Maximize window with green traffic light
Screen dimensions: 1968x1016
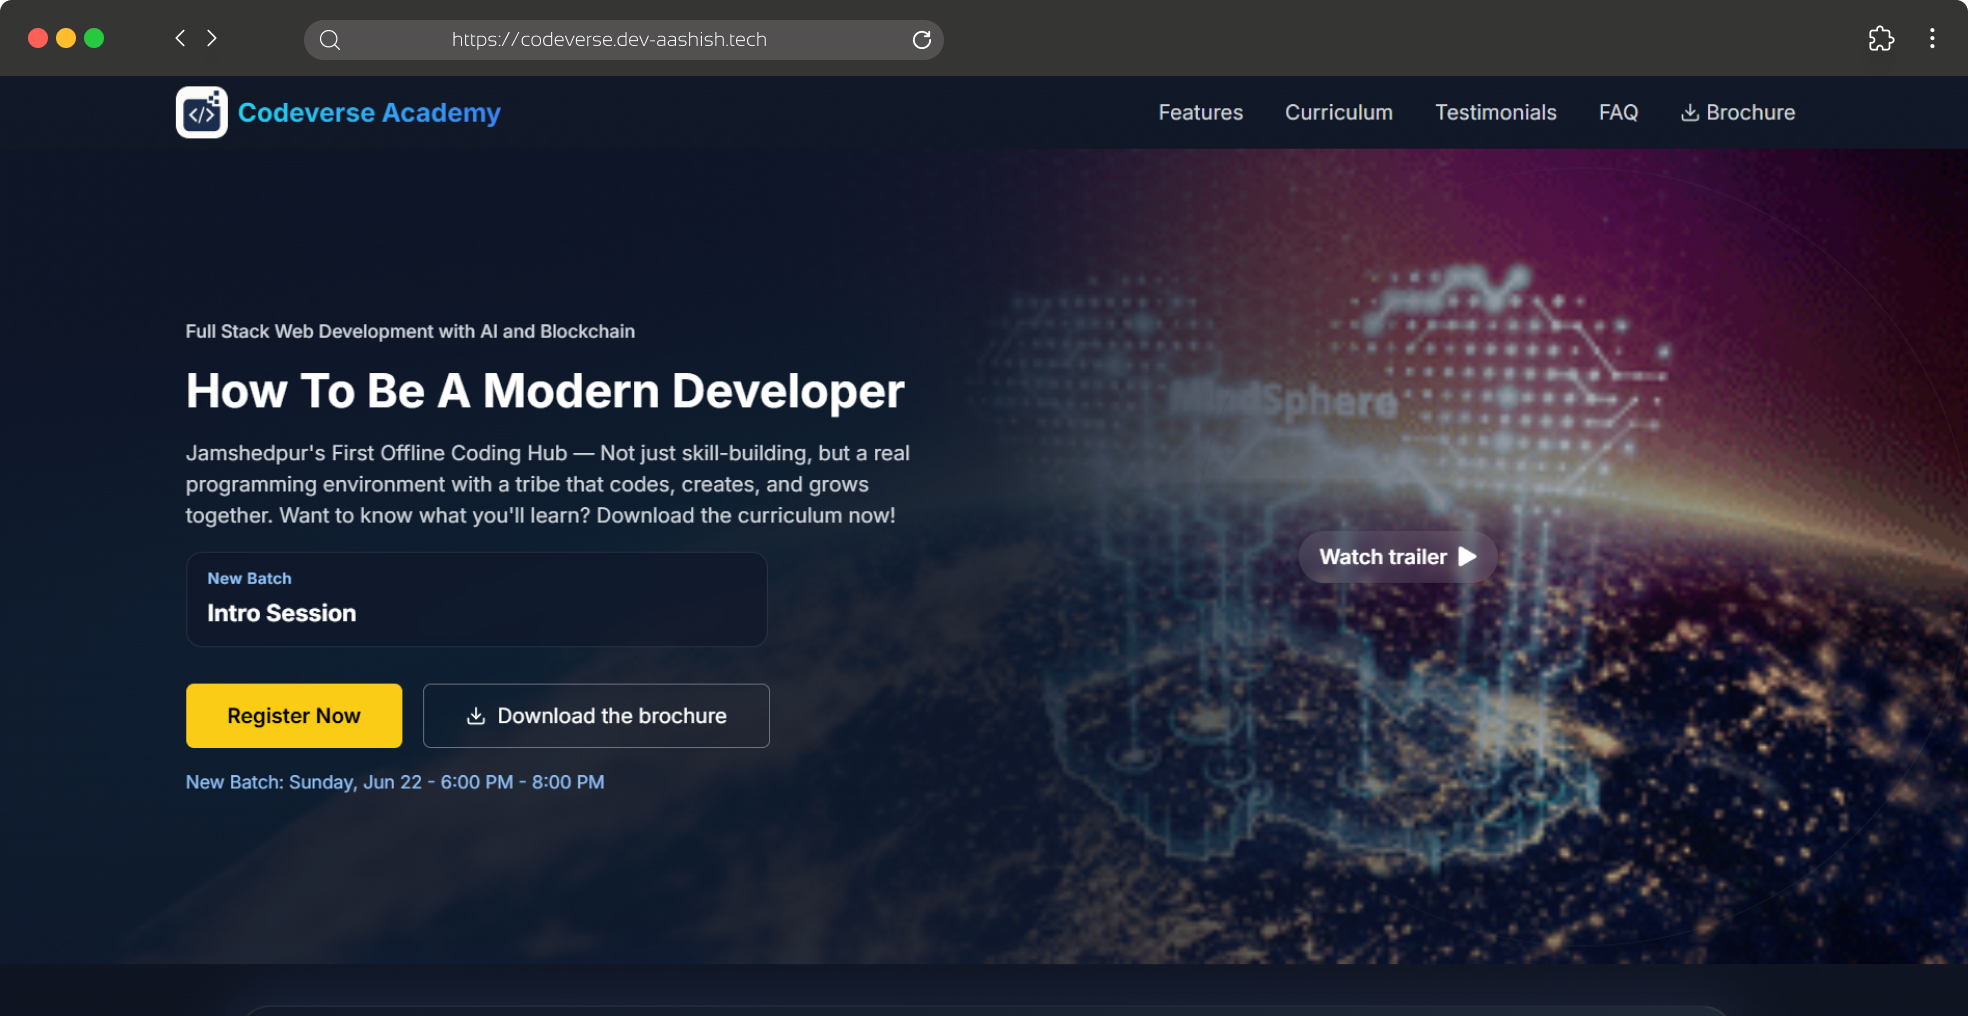94,38
